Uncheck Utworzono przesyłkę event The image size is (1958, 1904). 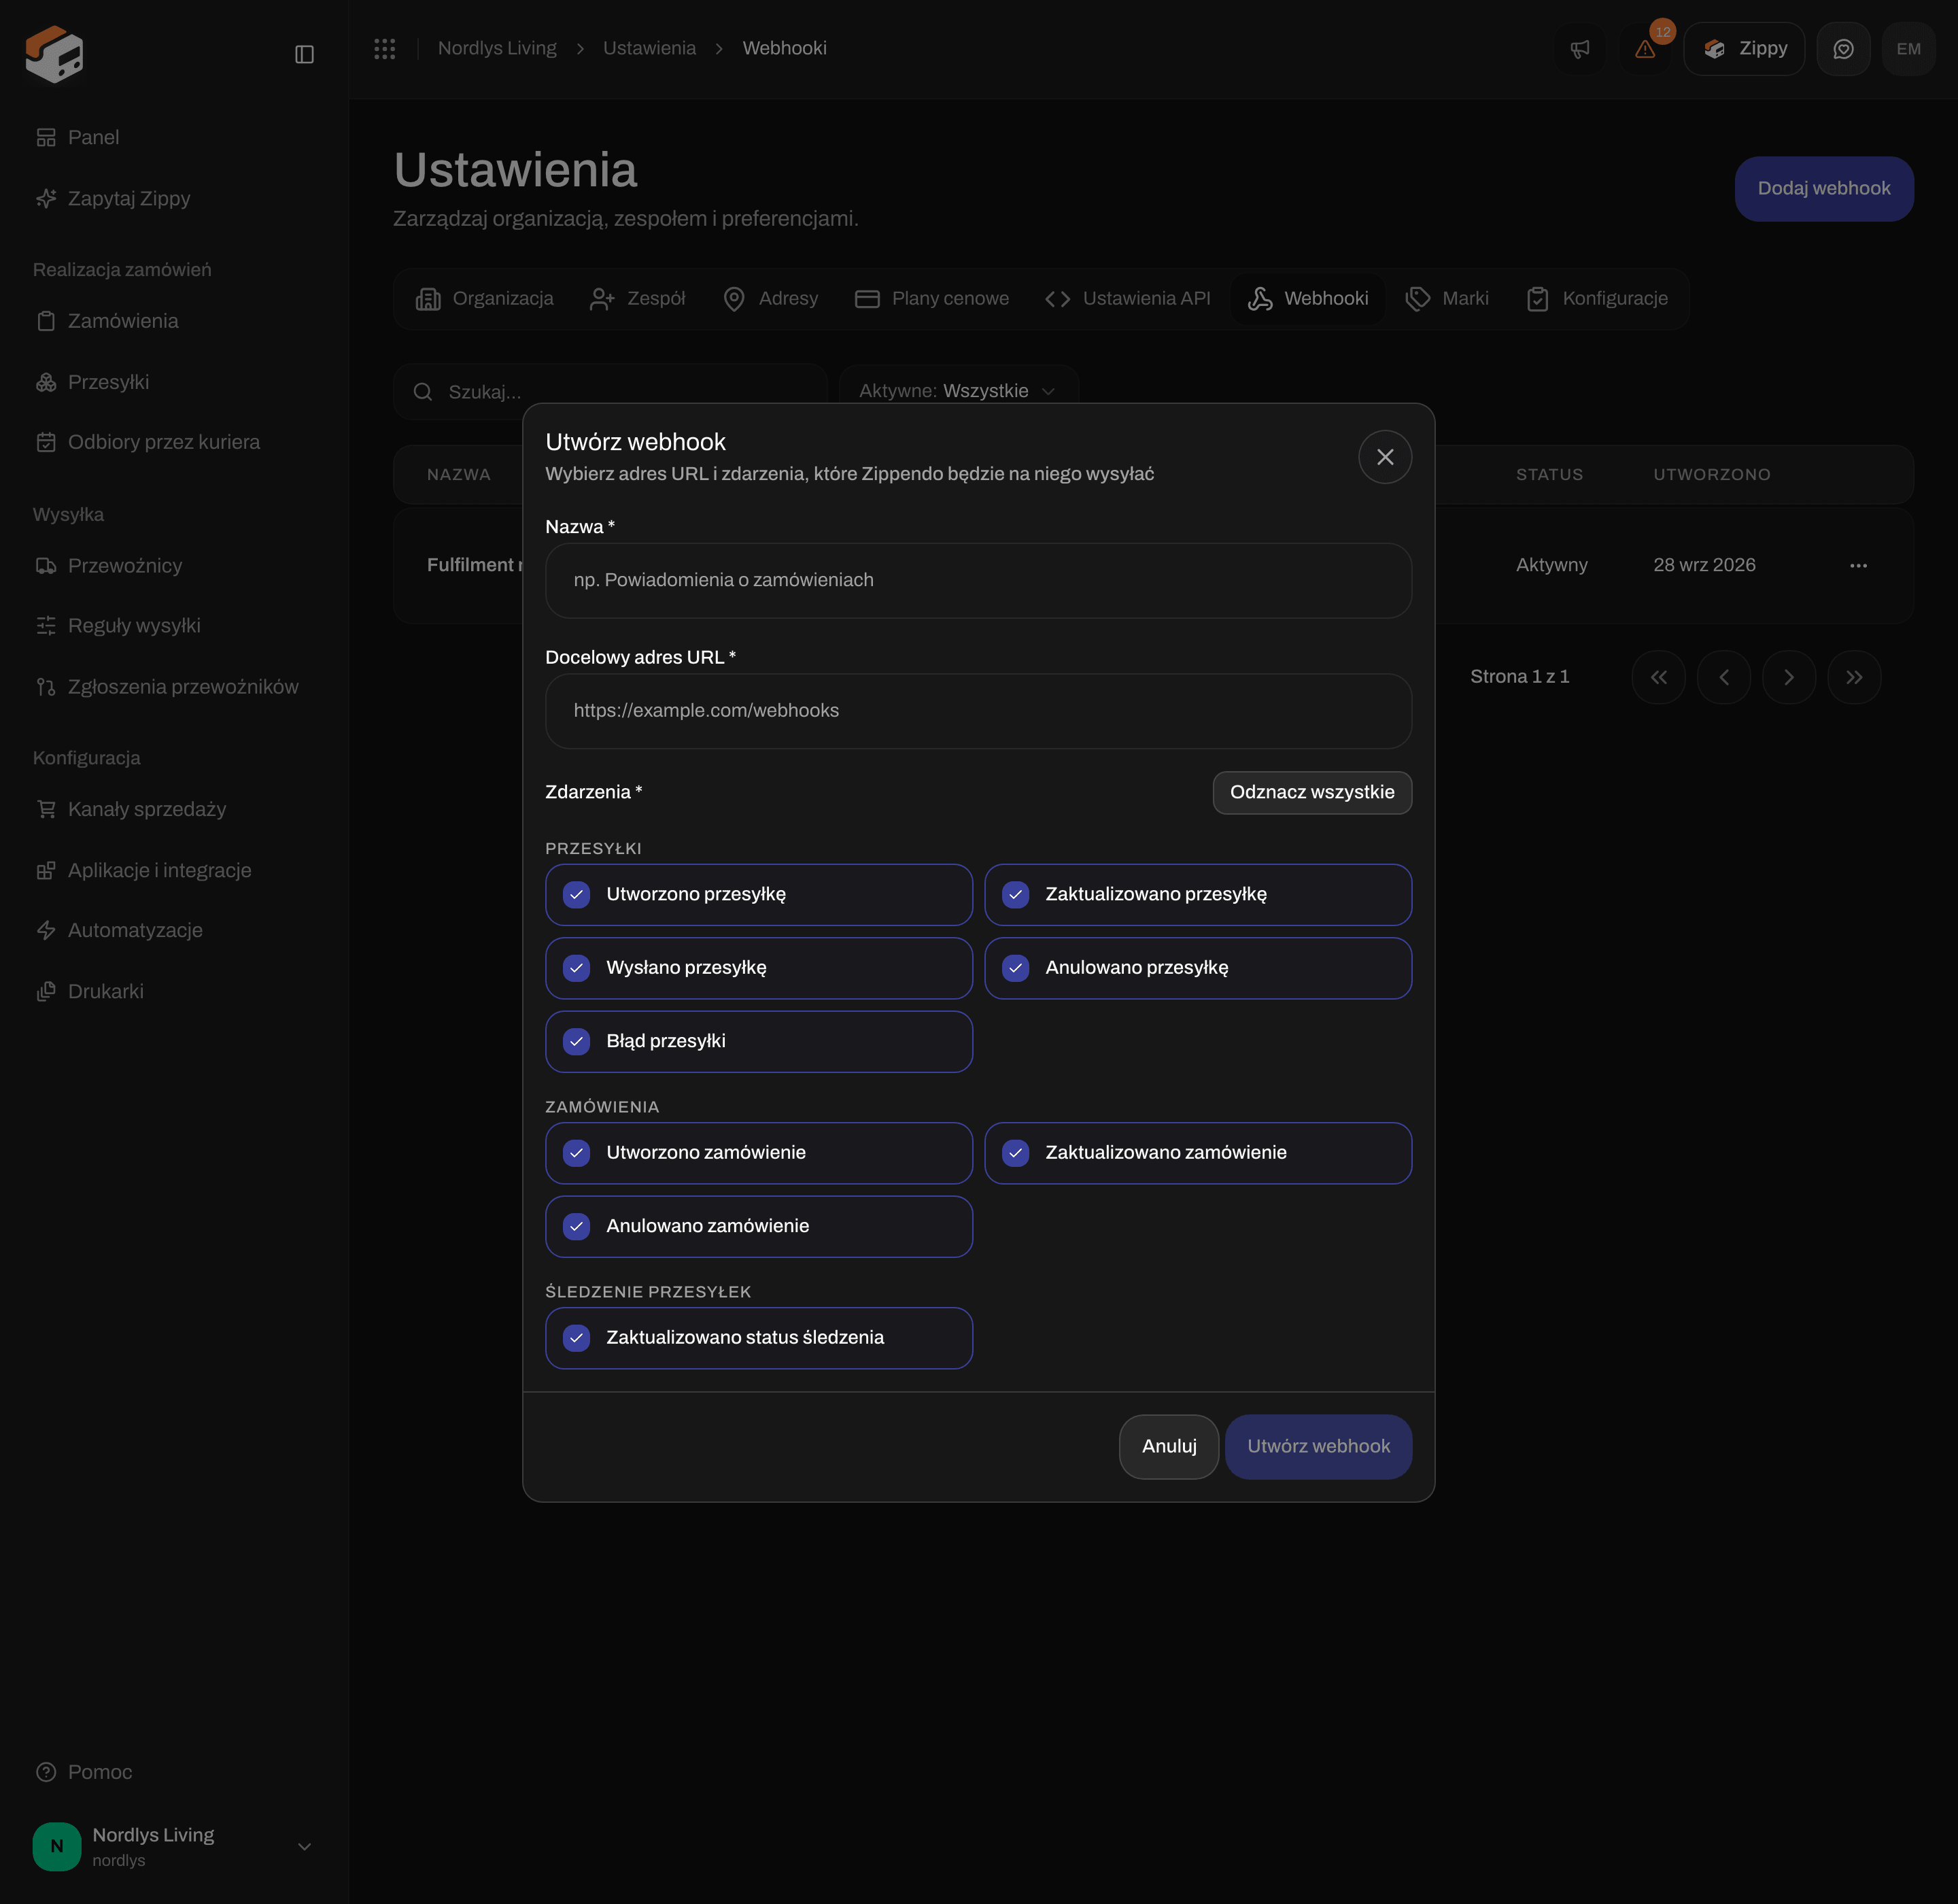click(759, 895)
